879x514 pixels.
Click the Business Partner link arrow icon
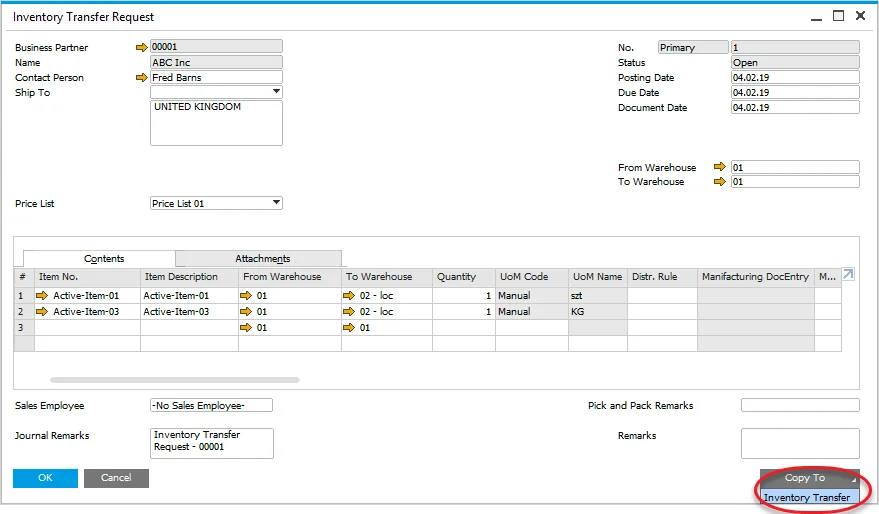(141, 47)
